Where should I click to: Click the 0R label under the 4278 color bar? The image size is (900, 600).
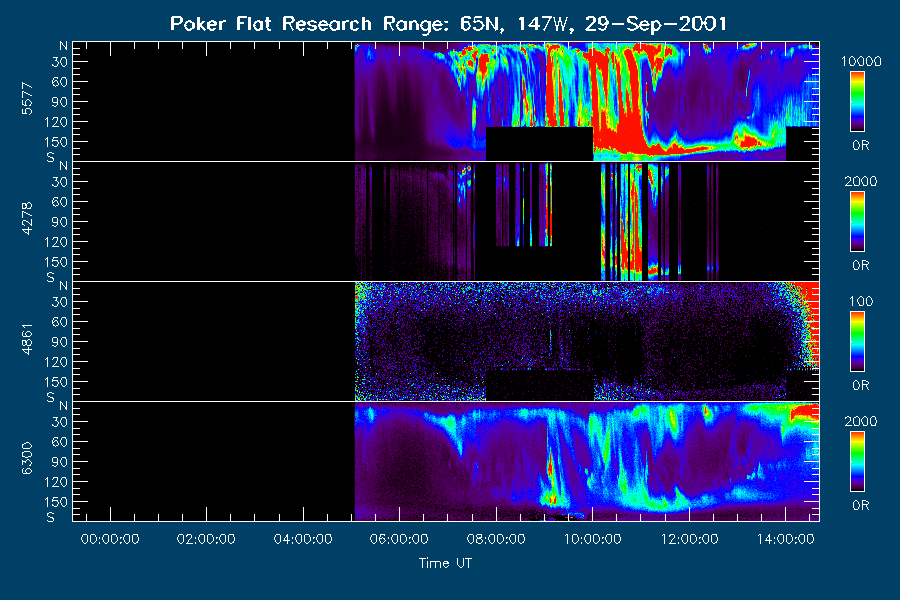[x=860, y=266]
